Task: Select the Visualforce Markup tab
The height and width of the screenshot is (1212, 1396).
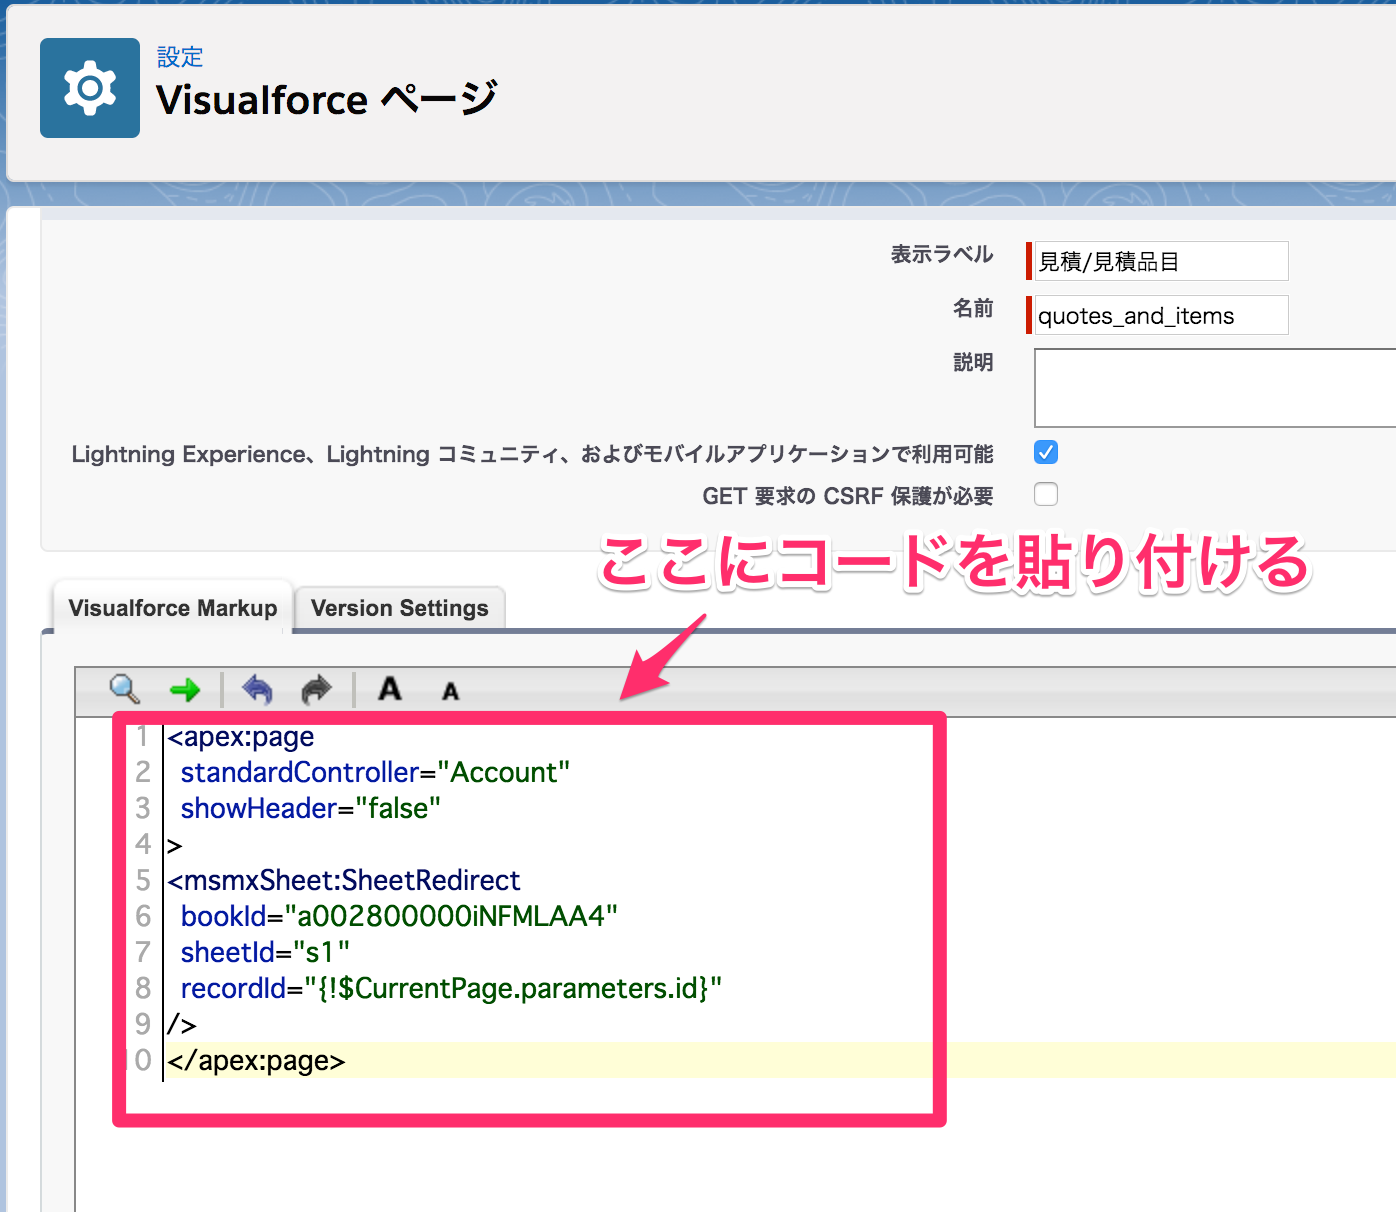Action: click(171, 607)
